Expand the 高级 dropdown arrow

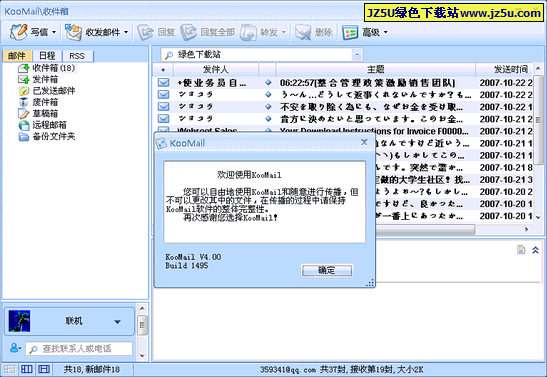click(x=385, y=32)
